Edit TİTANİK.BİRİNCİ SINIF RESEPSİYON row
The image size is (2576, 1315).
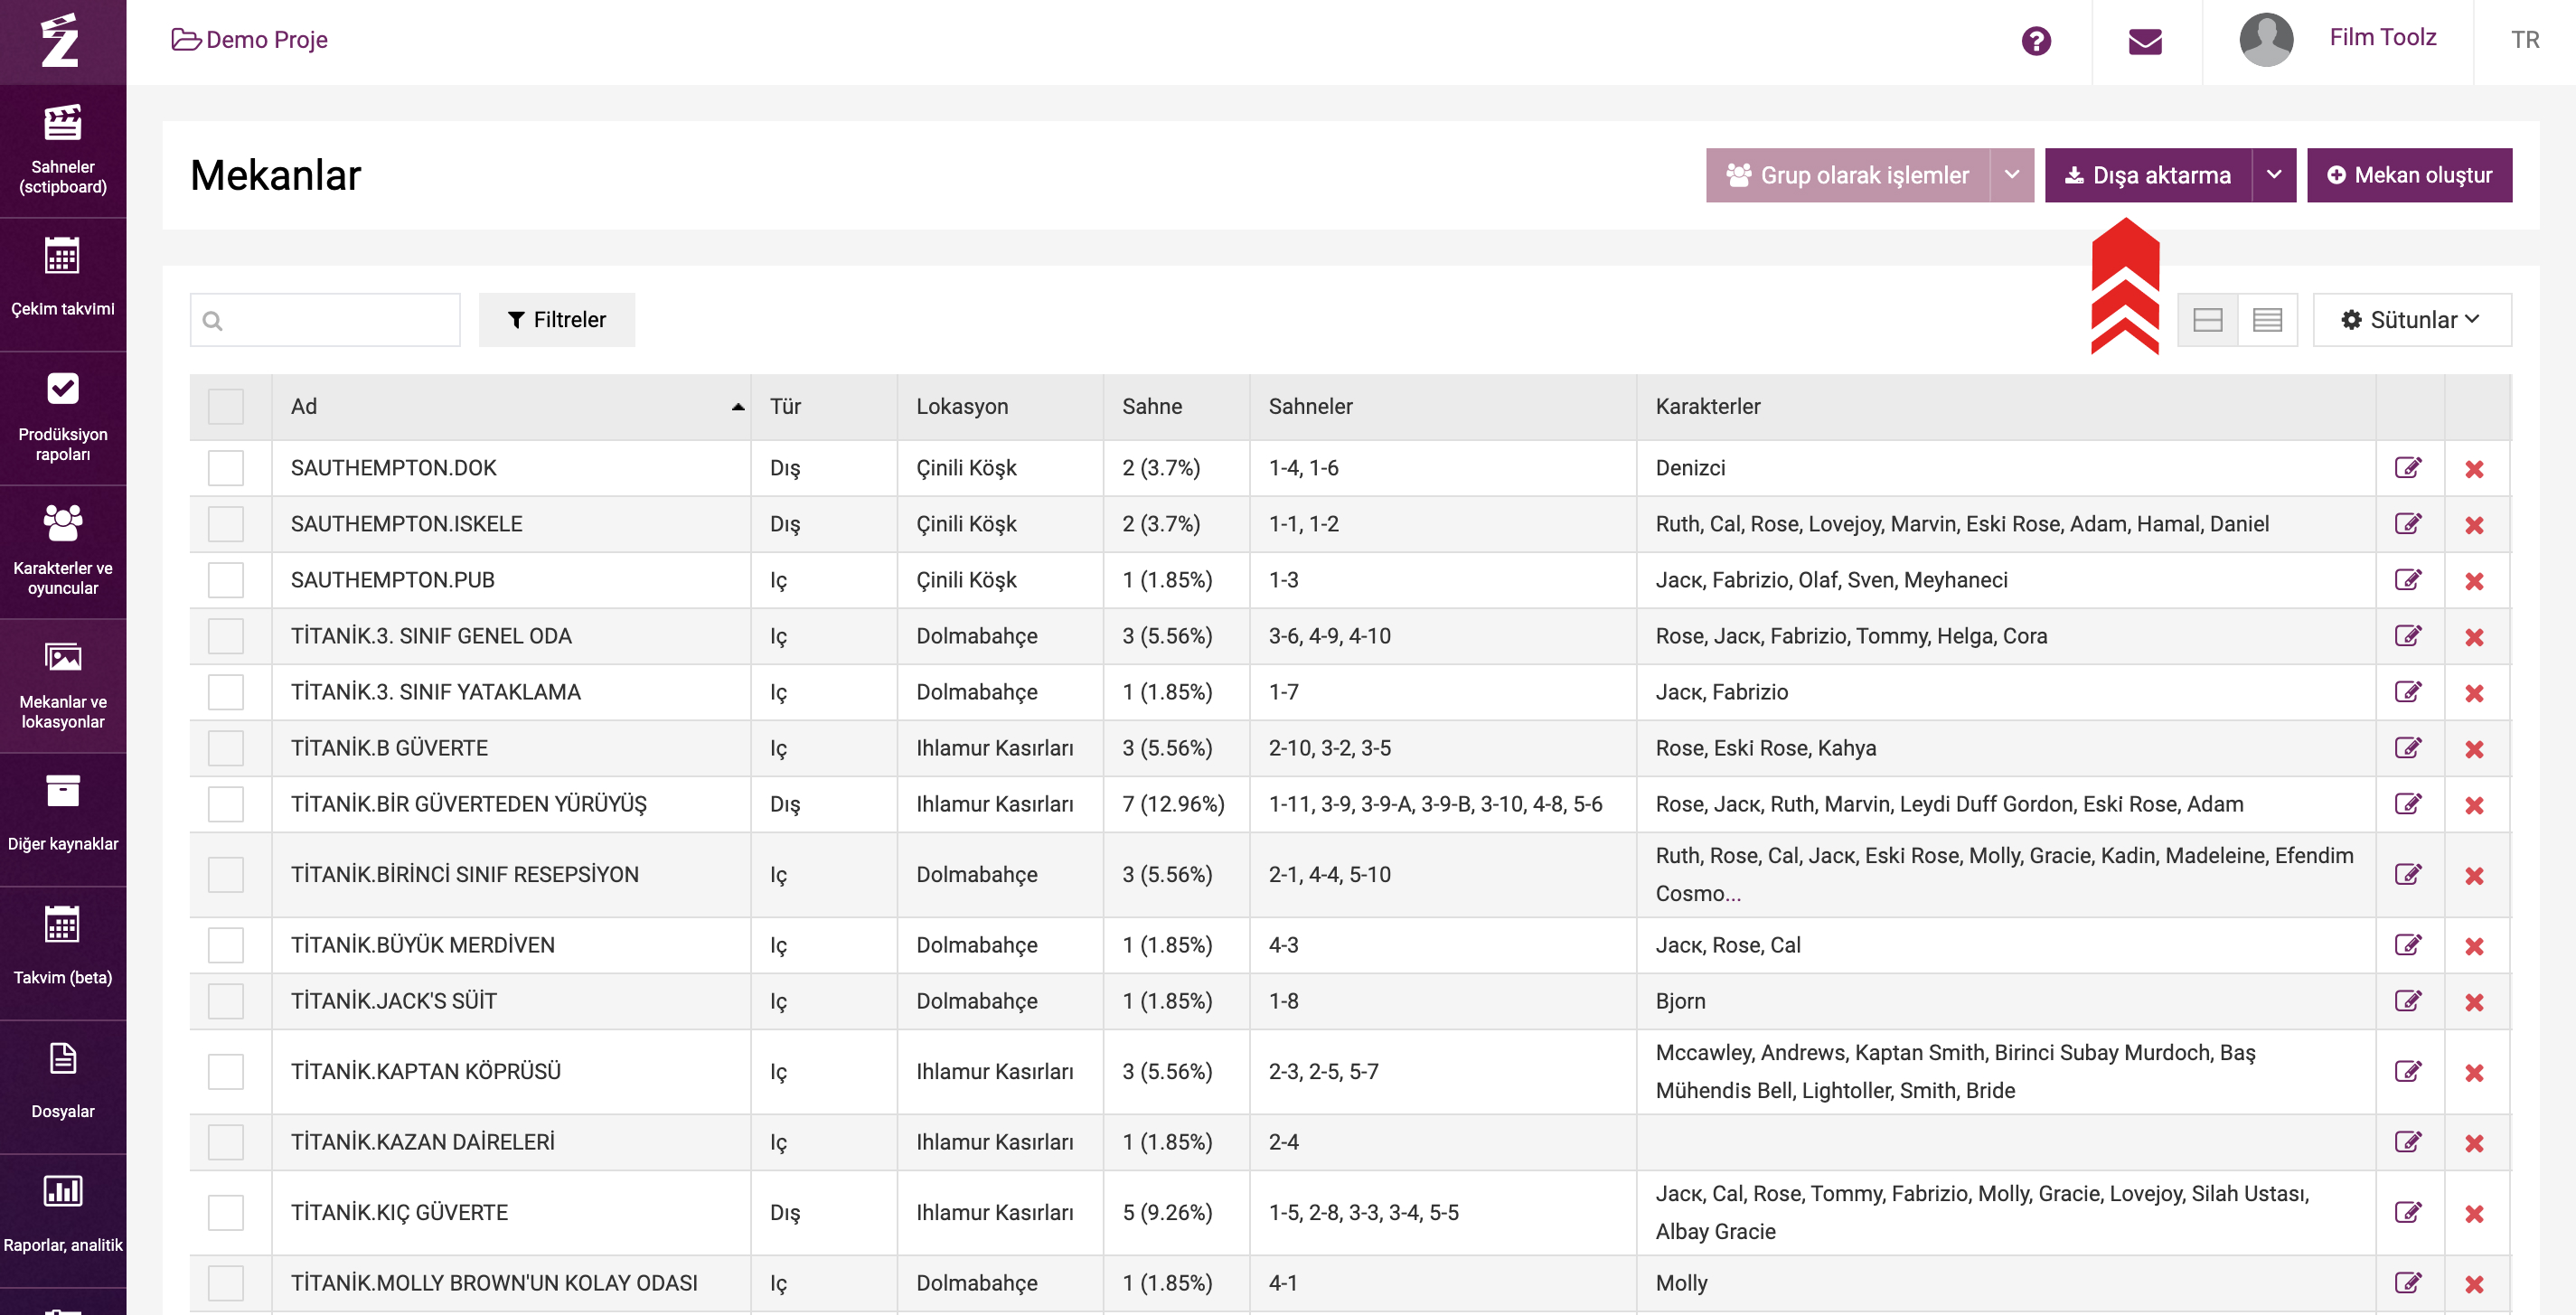pos(2408,875)
